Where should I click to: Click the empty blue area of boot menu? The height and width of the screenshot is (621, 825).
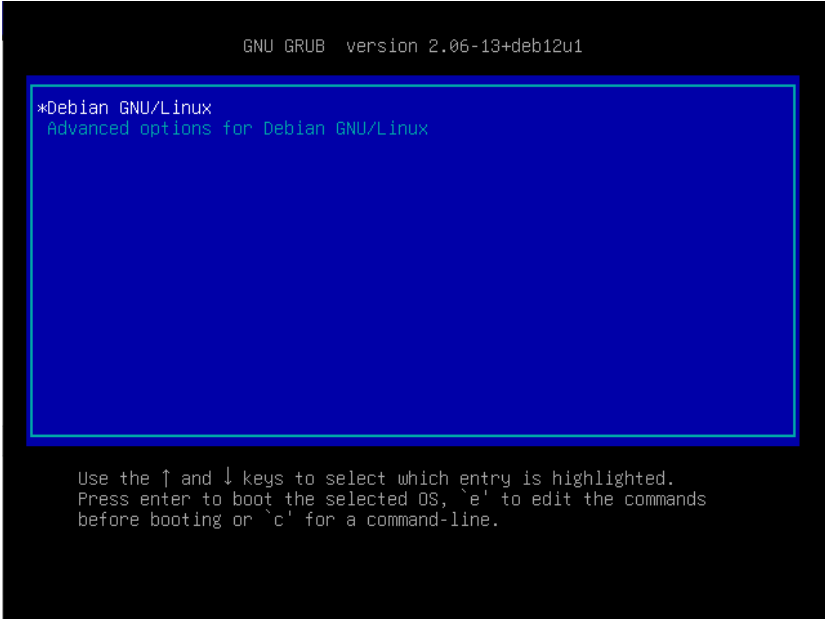click(x=413, y=284)
